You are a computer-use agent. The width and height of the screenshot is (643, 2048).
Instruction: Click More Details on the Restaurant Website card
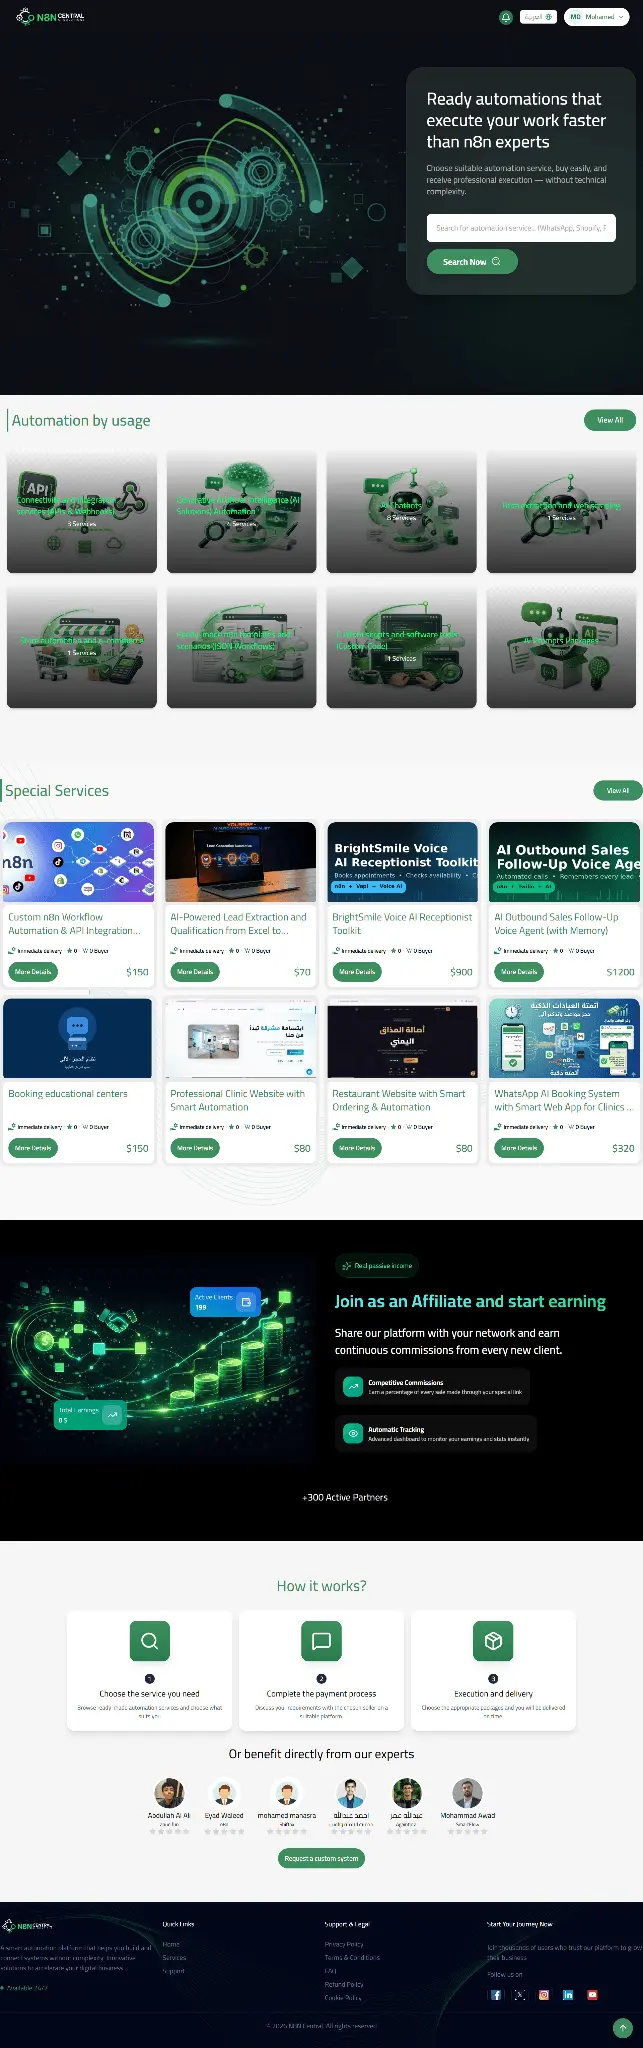(x=357, y=1148)
